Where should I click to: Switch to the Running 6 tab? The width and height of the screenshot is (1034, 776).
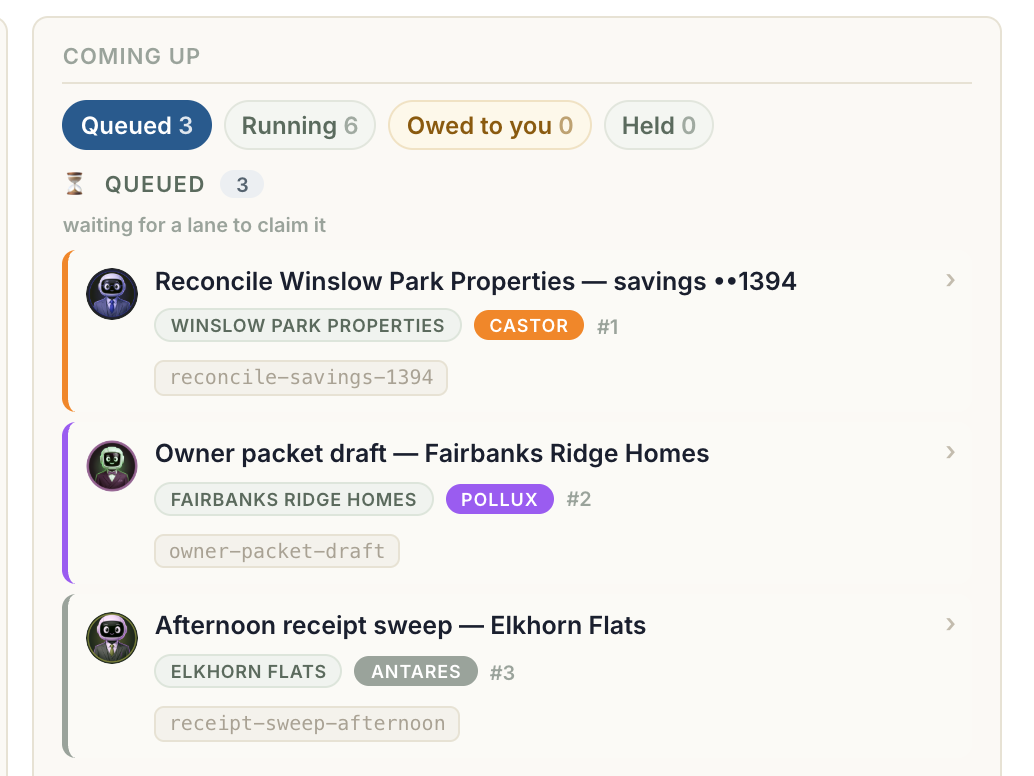[300, 125]
